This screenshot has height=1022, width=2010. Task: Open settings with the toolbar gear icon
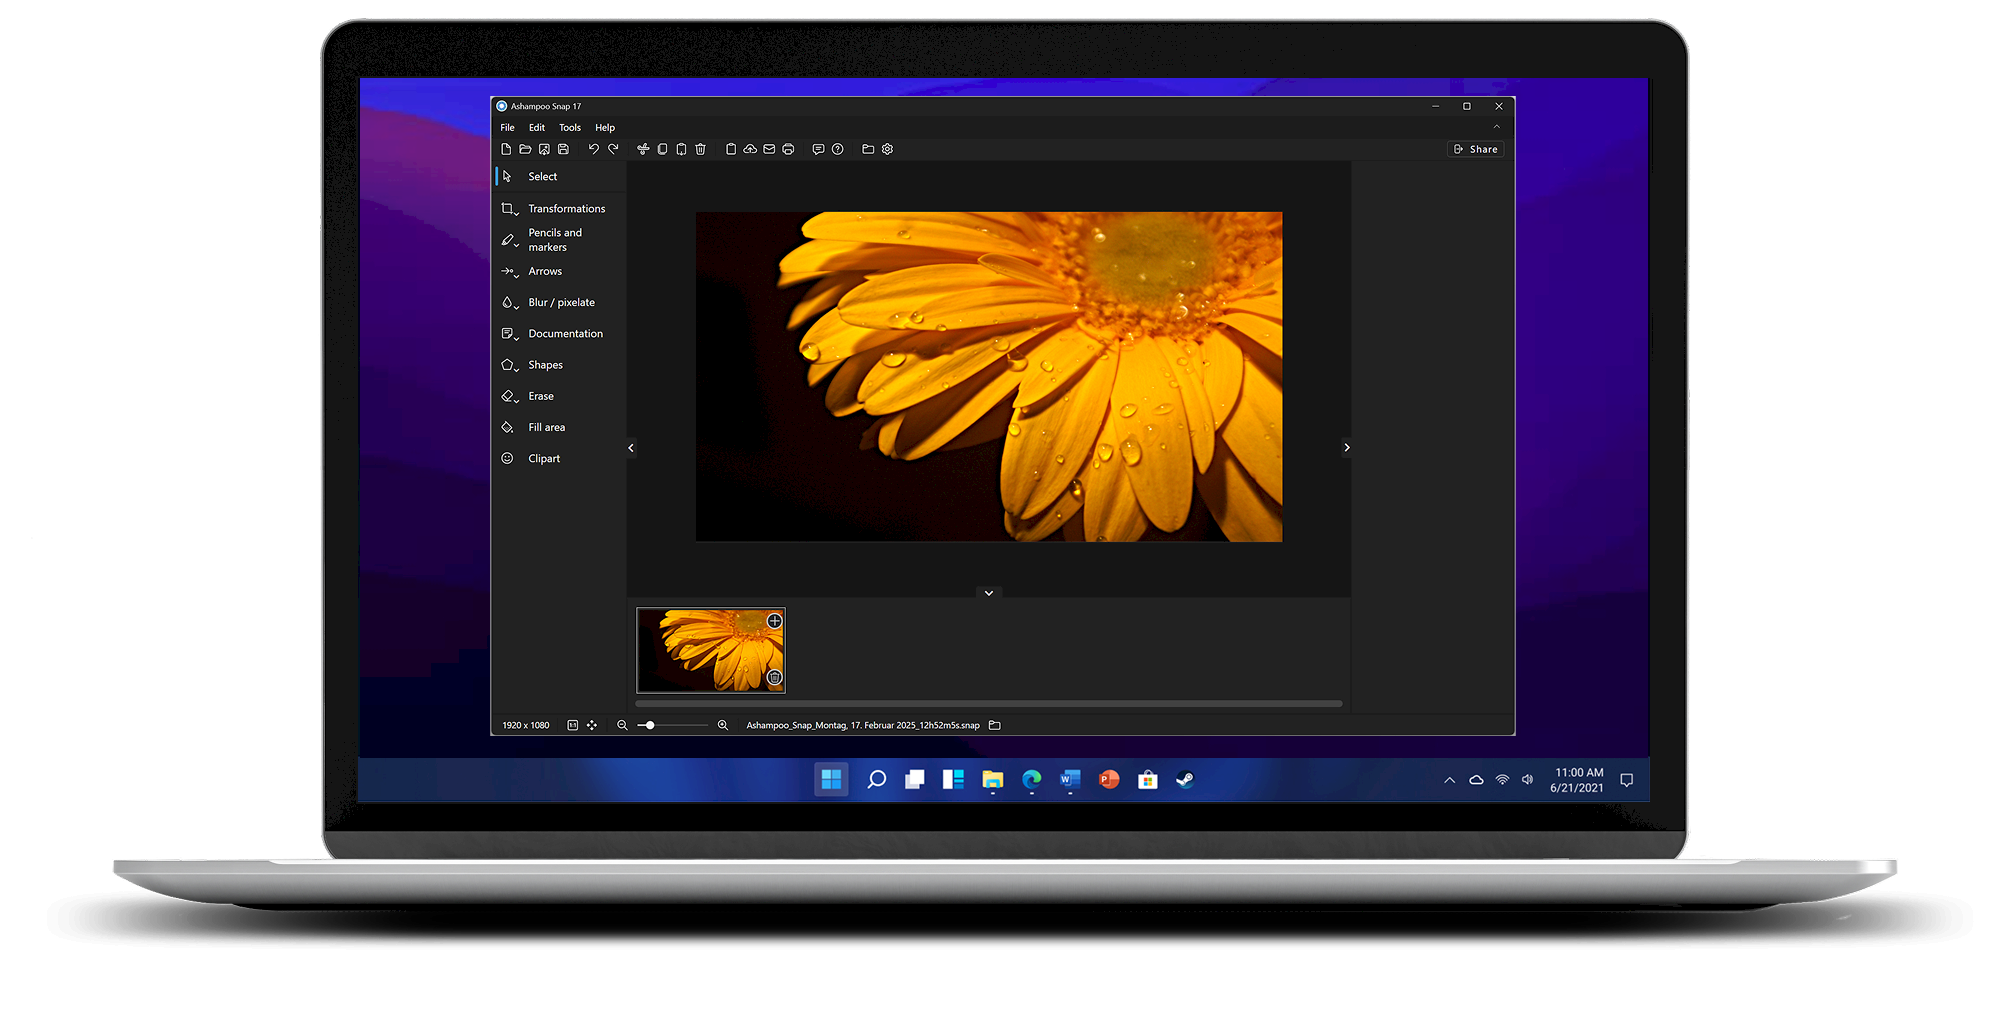pyautogui.click(x=887, y=149)
